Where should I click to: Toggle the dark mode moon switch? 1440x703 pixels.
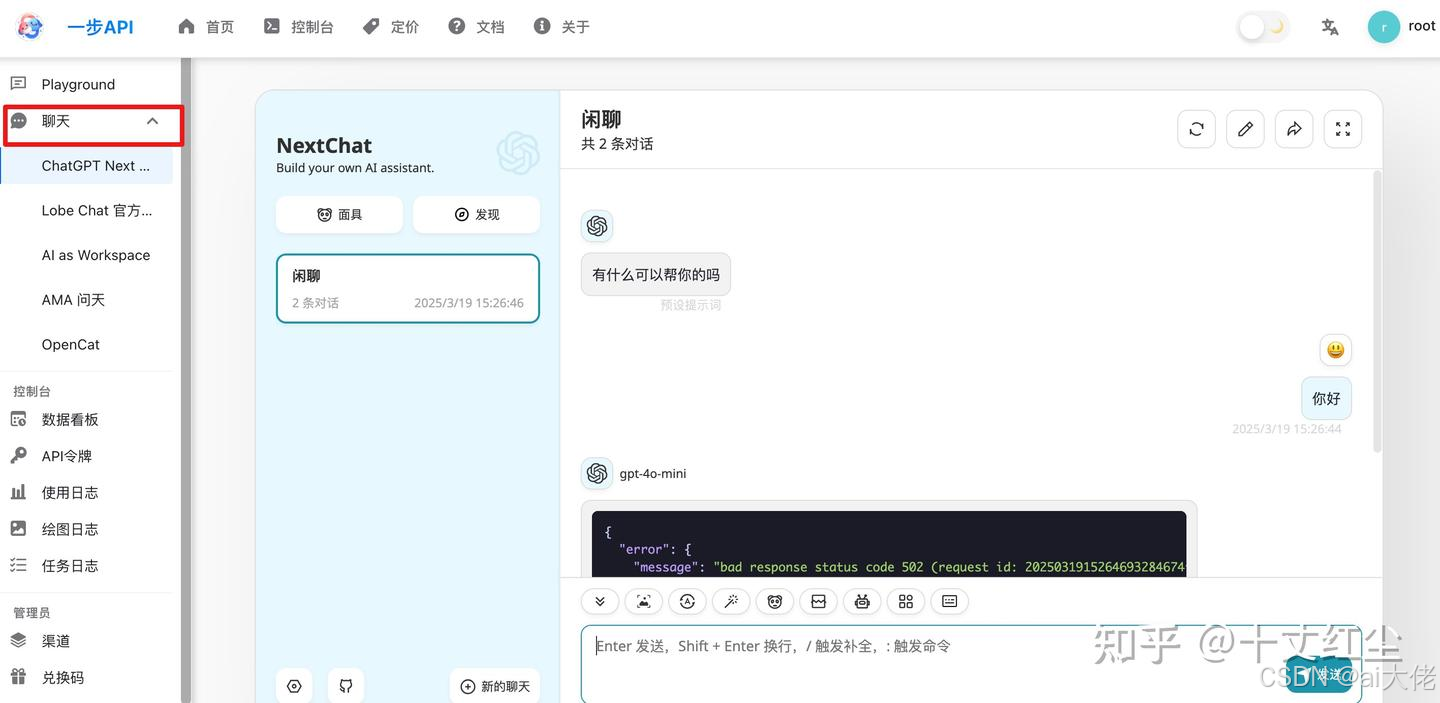(x=1263, y=27)
